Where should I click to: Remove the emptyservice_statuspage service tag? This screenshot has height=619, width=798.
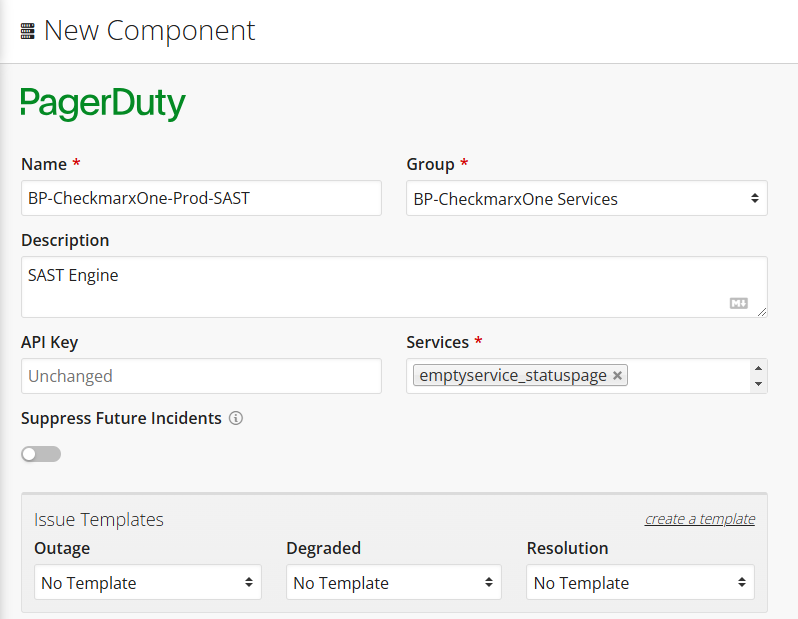tap(617, 376)
